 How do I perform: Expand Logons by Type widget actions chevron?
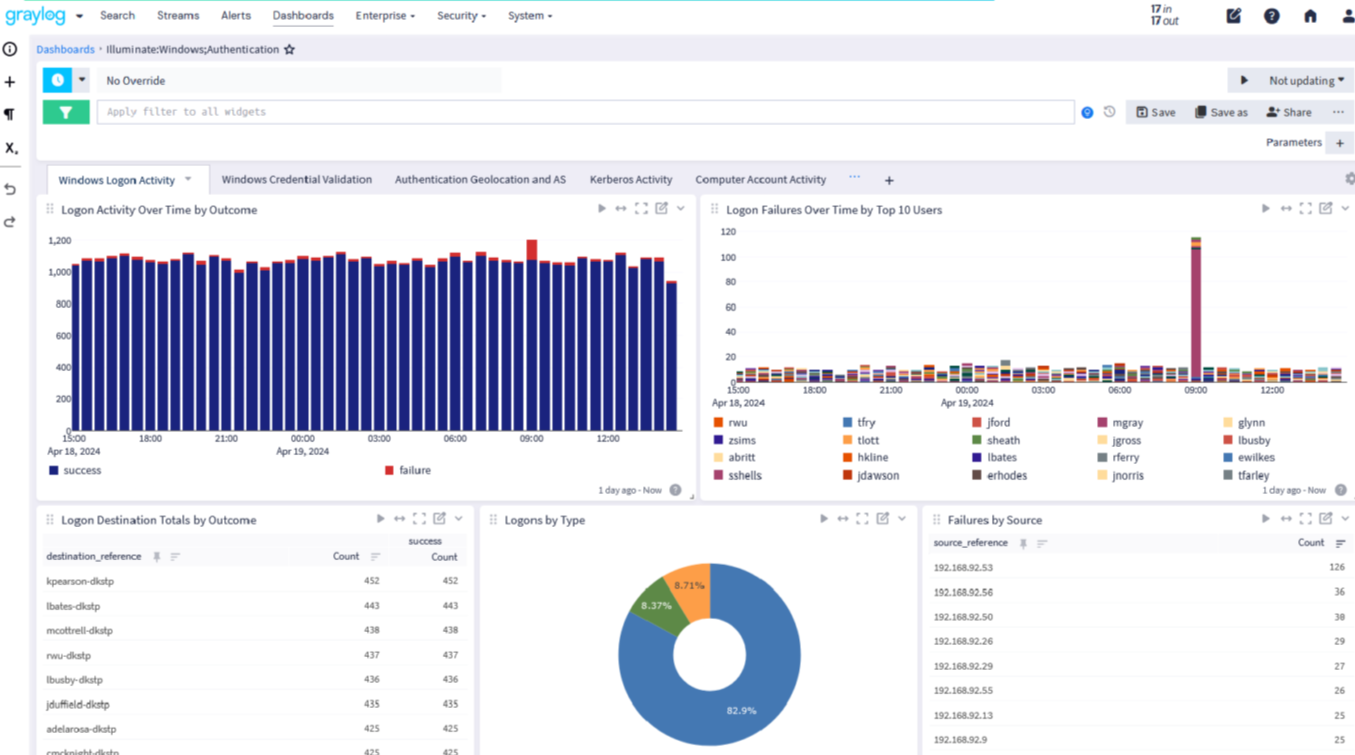902,519
